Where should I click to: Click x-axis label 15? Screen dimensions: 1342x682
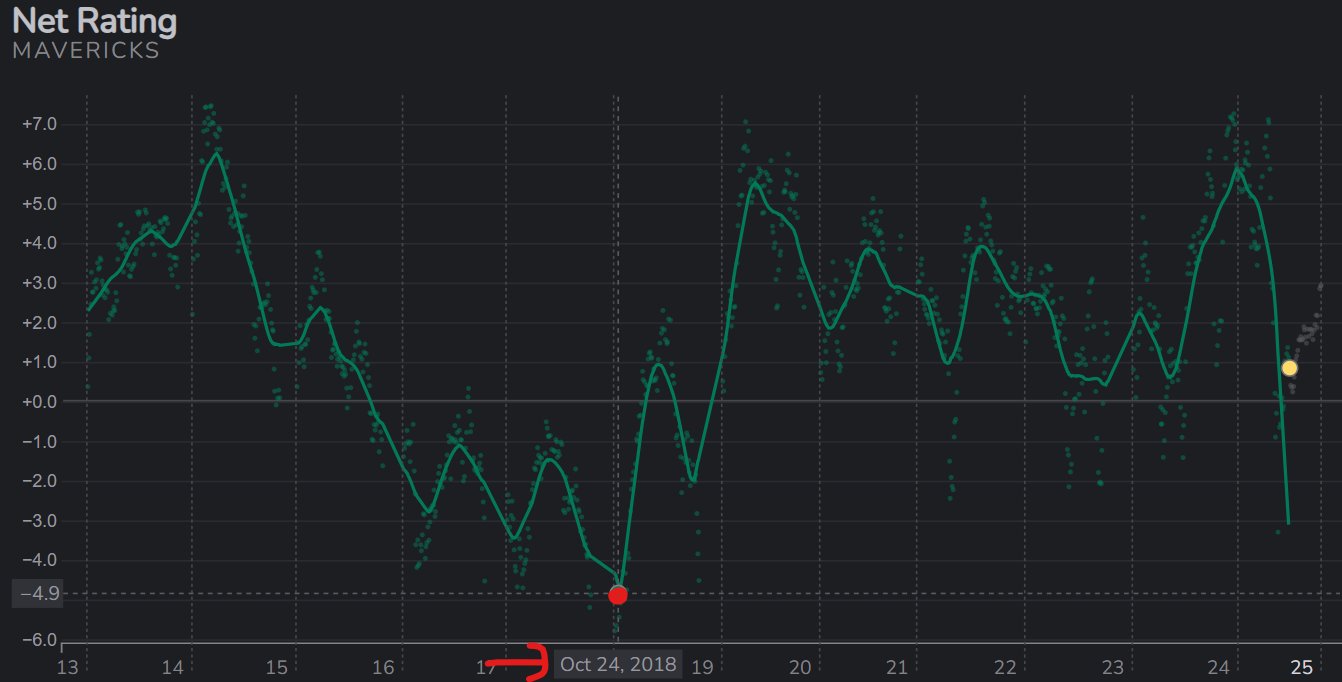pos(277,667)
